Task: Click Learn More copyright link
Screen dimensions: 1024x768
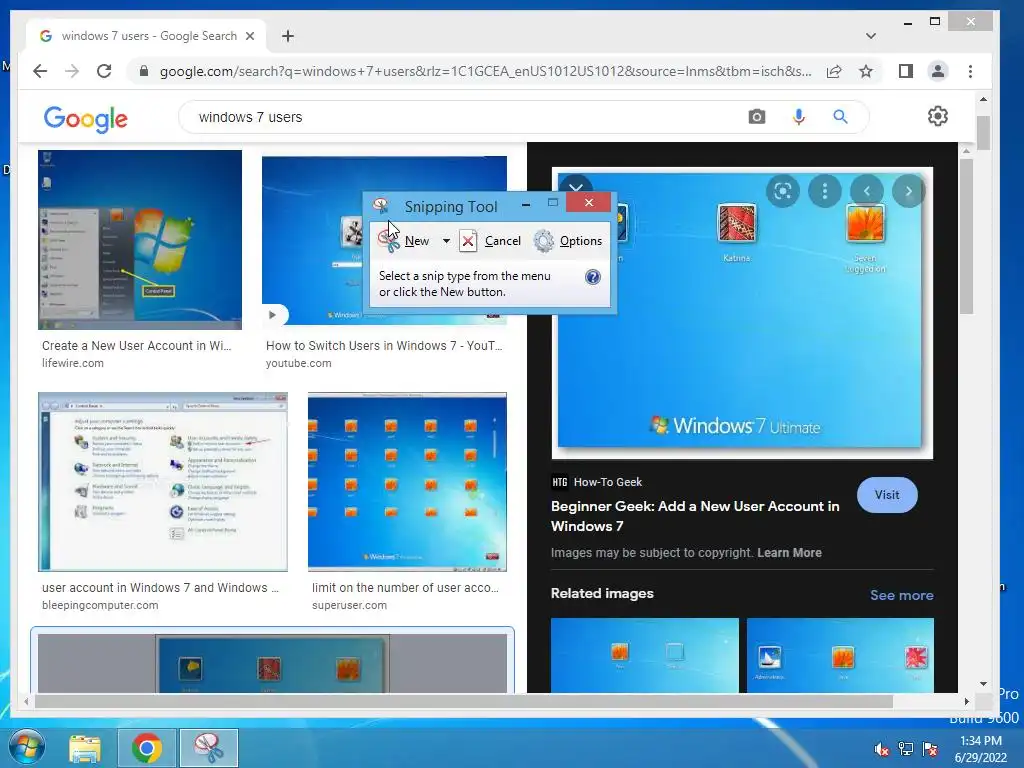Action: (x=789, y=552)
